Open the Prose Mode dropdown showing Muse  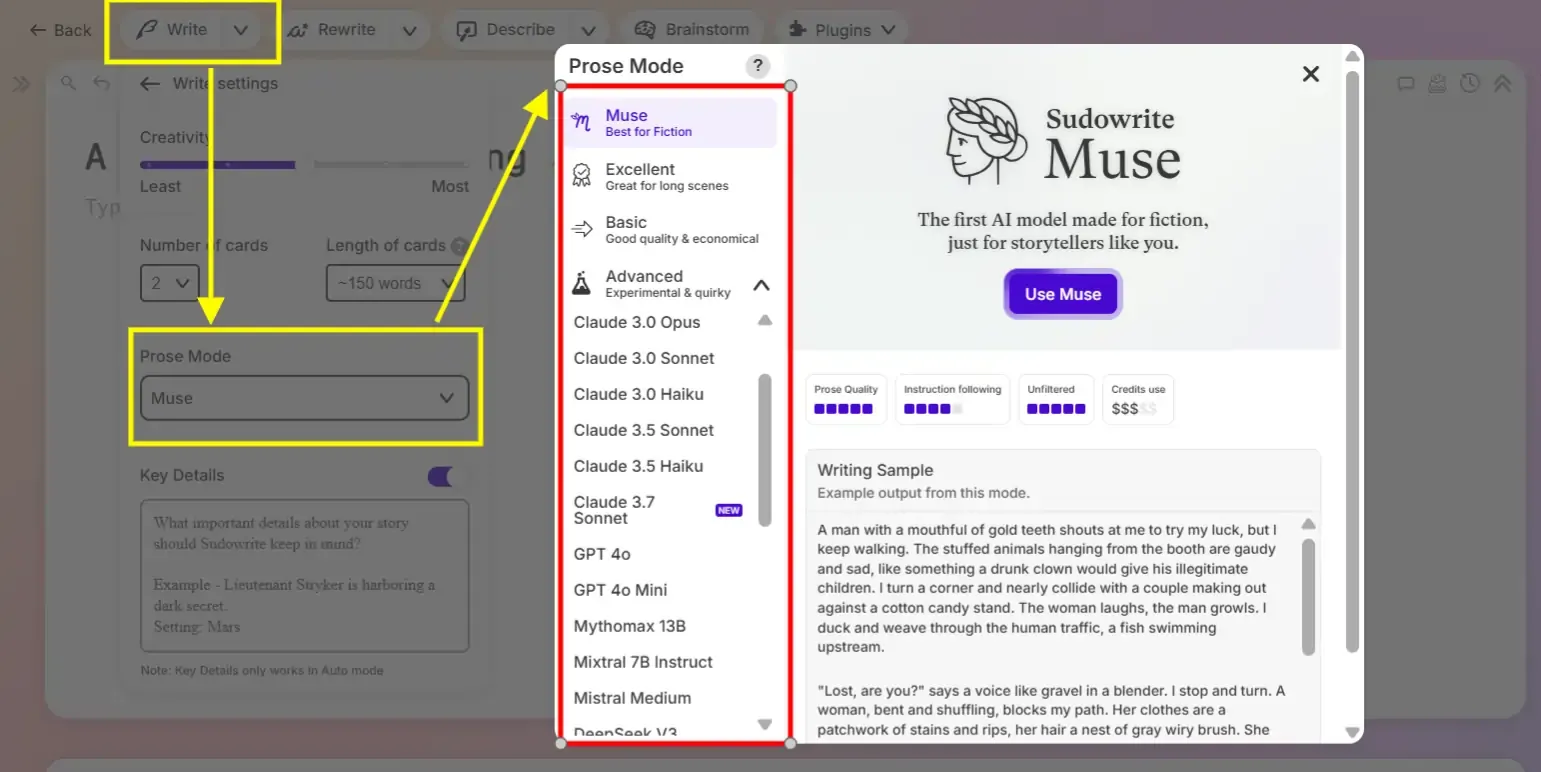[x=304, y=398]
